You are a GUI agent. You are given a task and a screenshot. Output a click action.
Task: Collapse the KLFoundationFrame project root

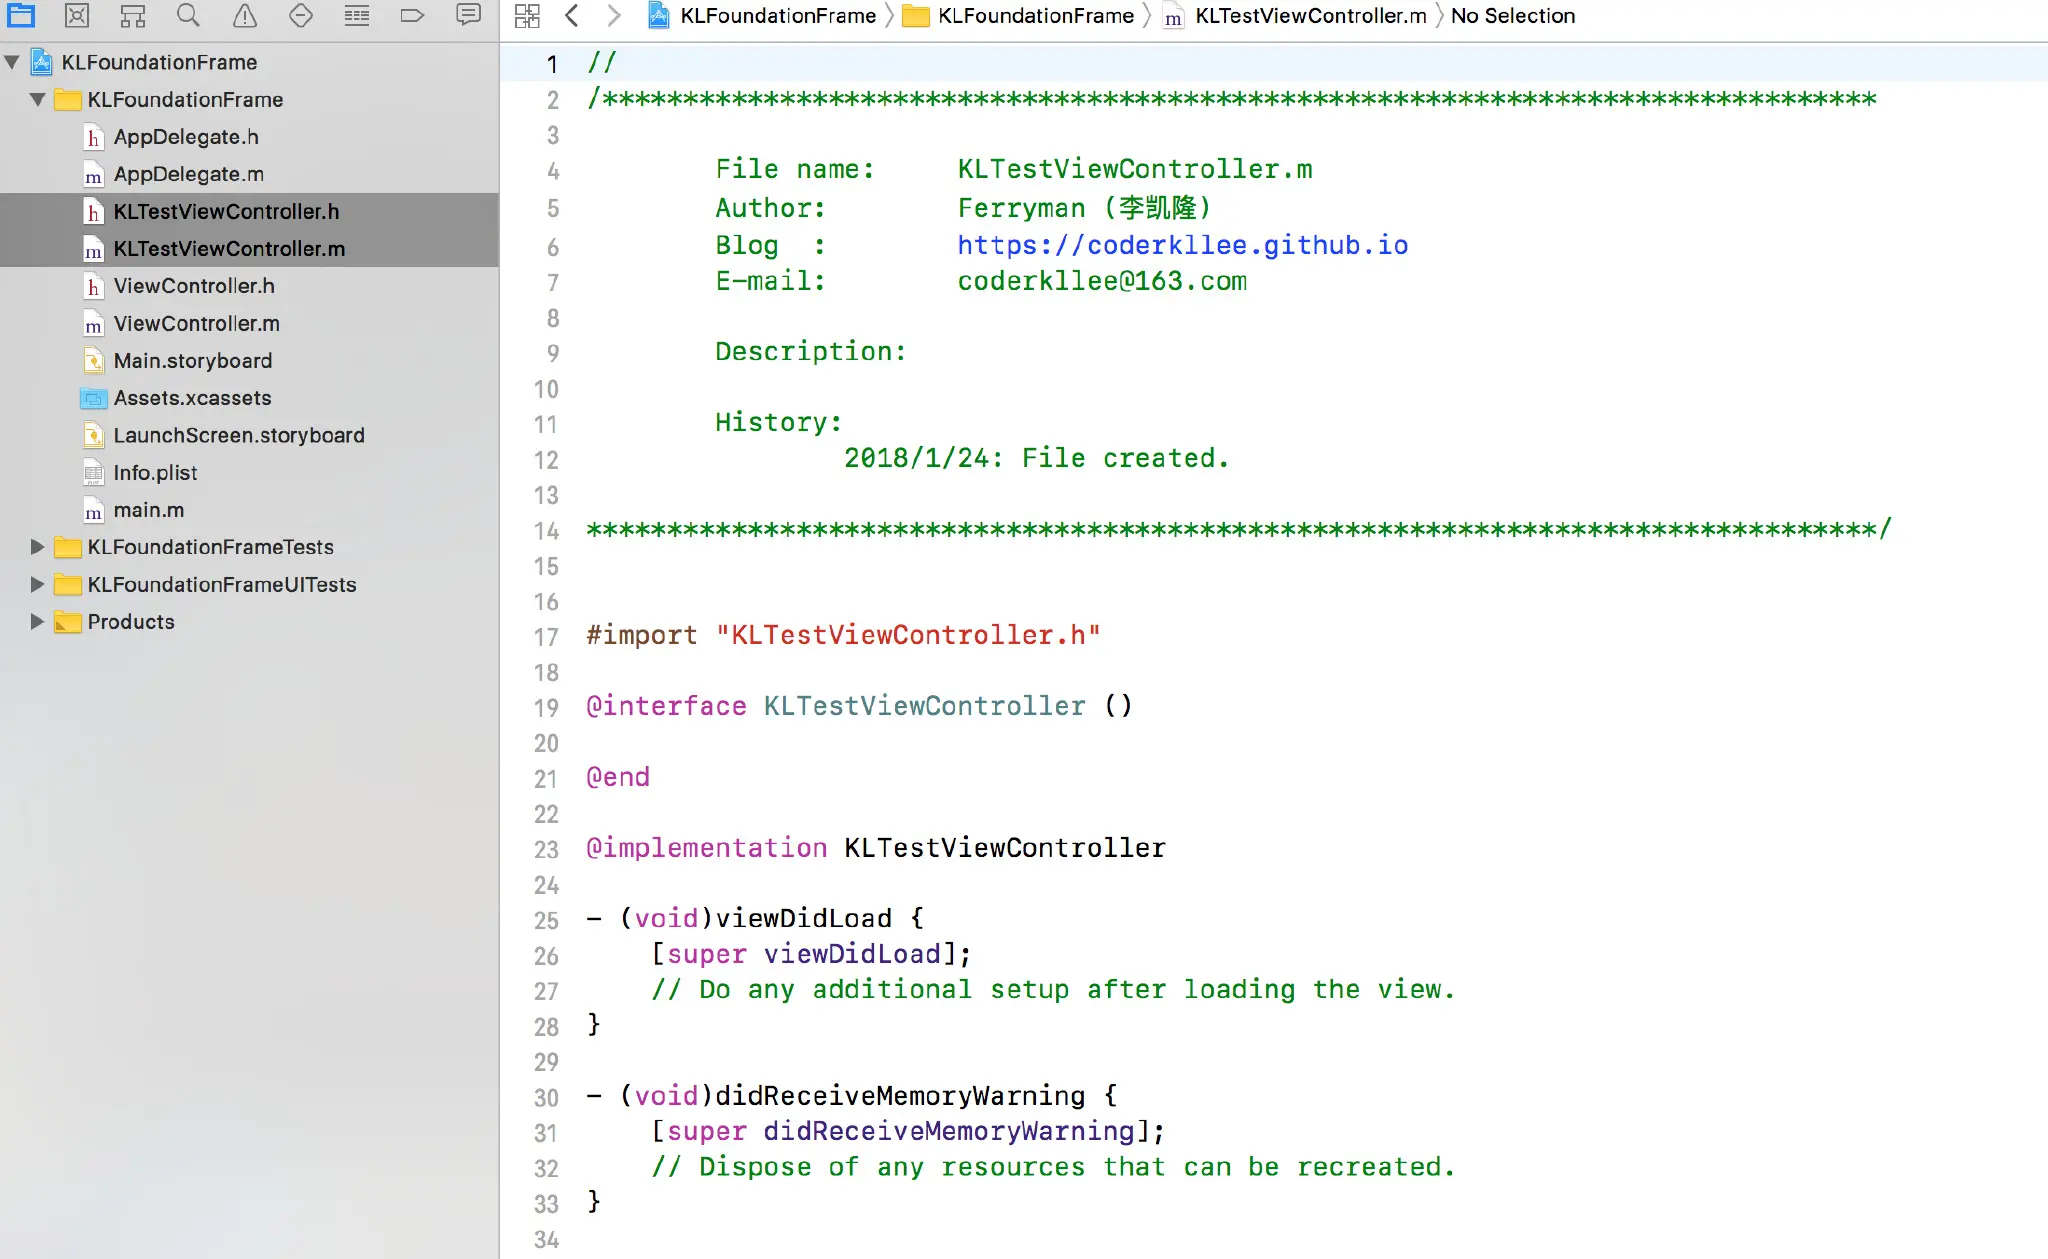click(12, 62)
